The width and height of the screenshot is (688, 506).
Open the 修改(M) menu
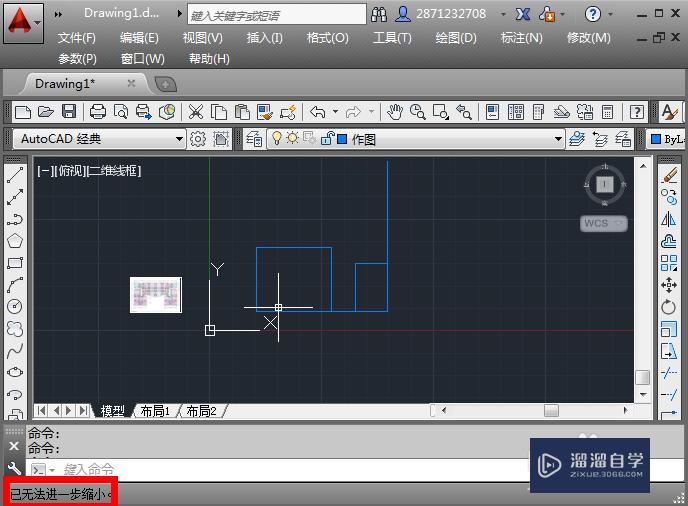click(588, 38)
